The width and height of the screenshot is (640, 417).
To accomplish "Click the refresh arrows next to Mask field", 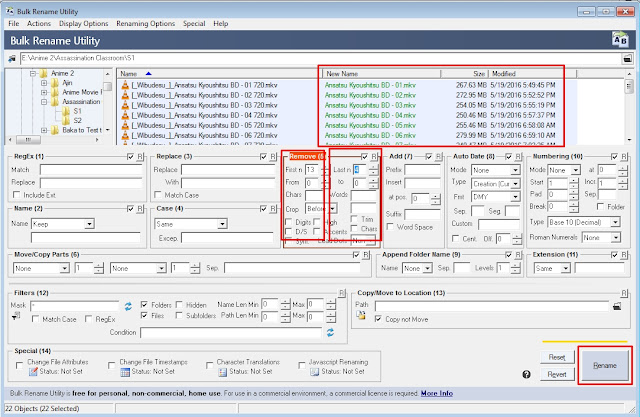I will [x=128, y=306].
